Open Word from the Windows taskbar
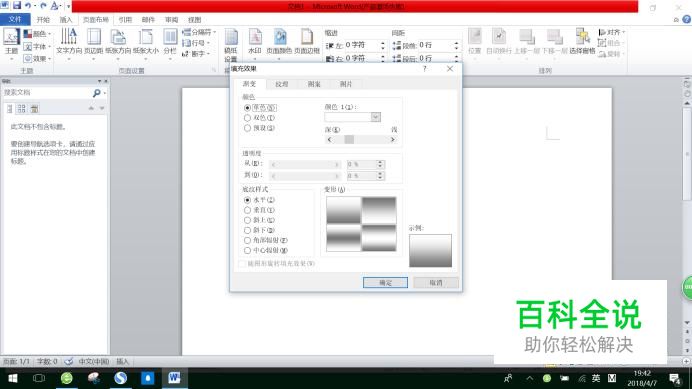 click(x=174, y=378)
